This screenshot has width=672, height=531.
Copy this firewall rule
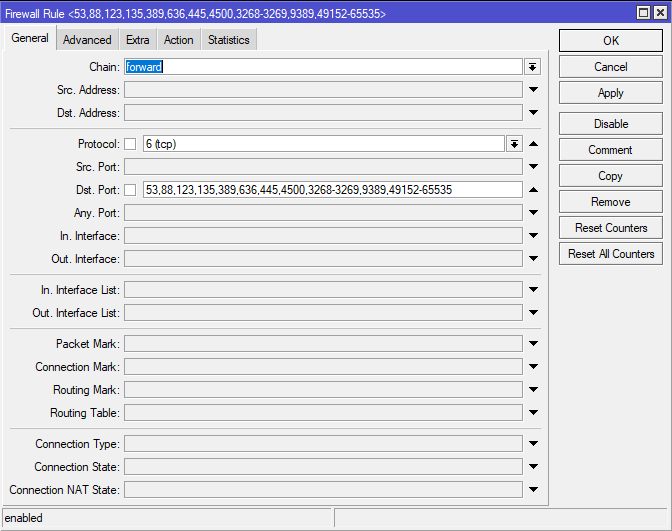pyautogui.click(x=611, y=176)
